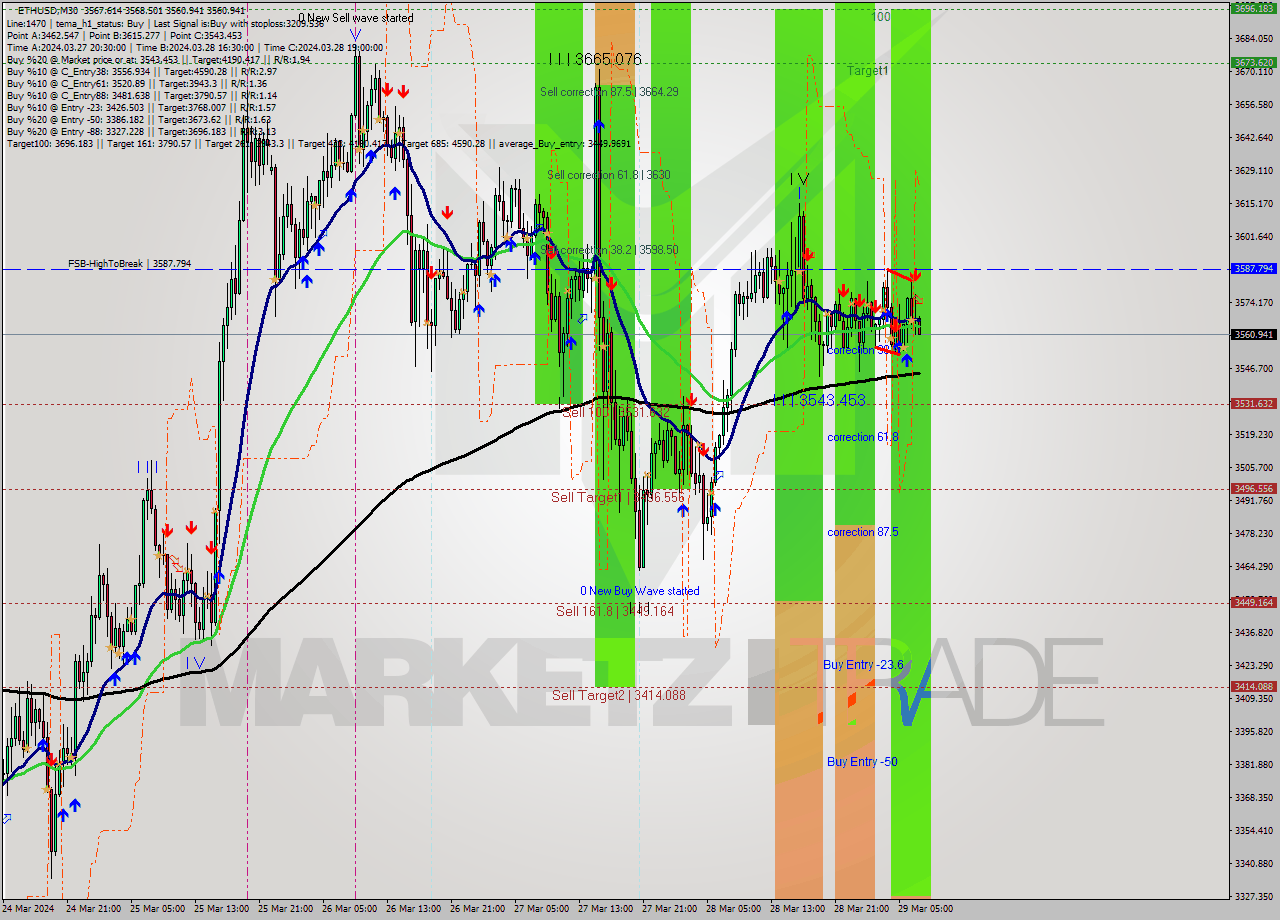Viewport: 1280px width, 920px height.
Task: Select the 'Buy Entry -23.6' label
Action: (863, 665)
